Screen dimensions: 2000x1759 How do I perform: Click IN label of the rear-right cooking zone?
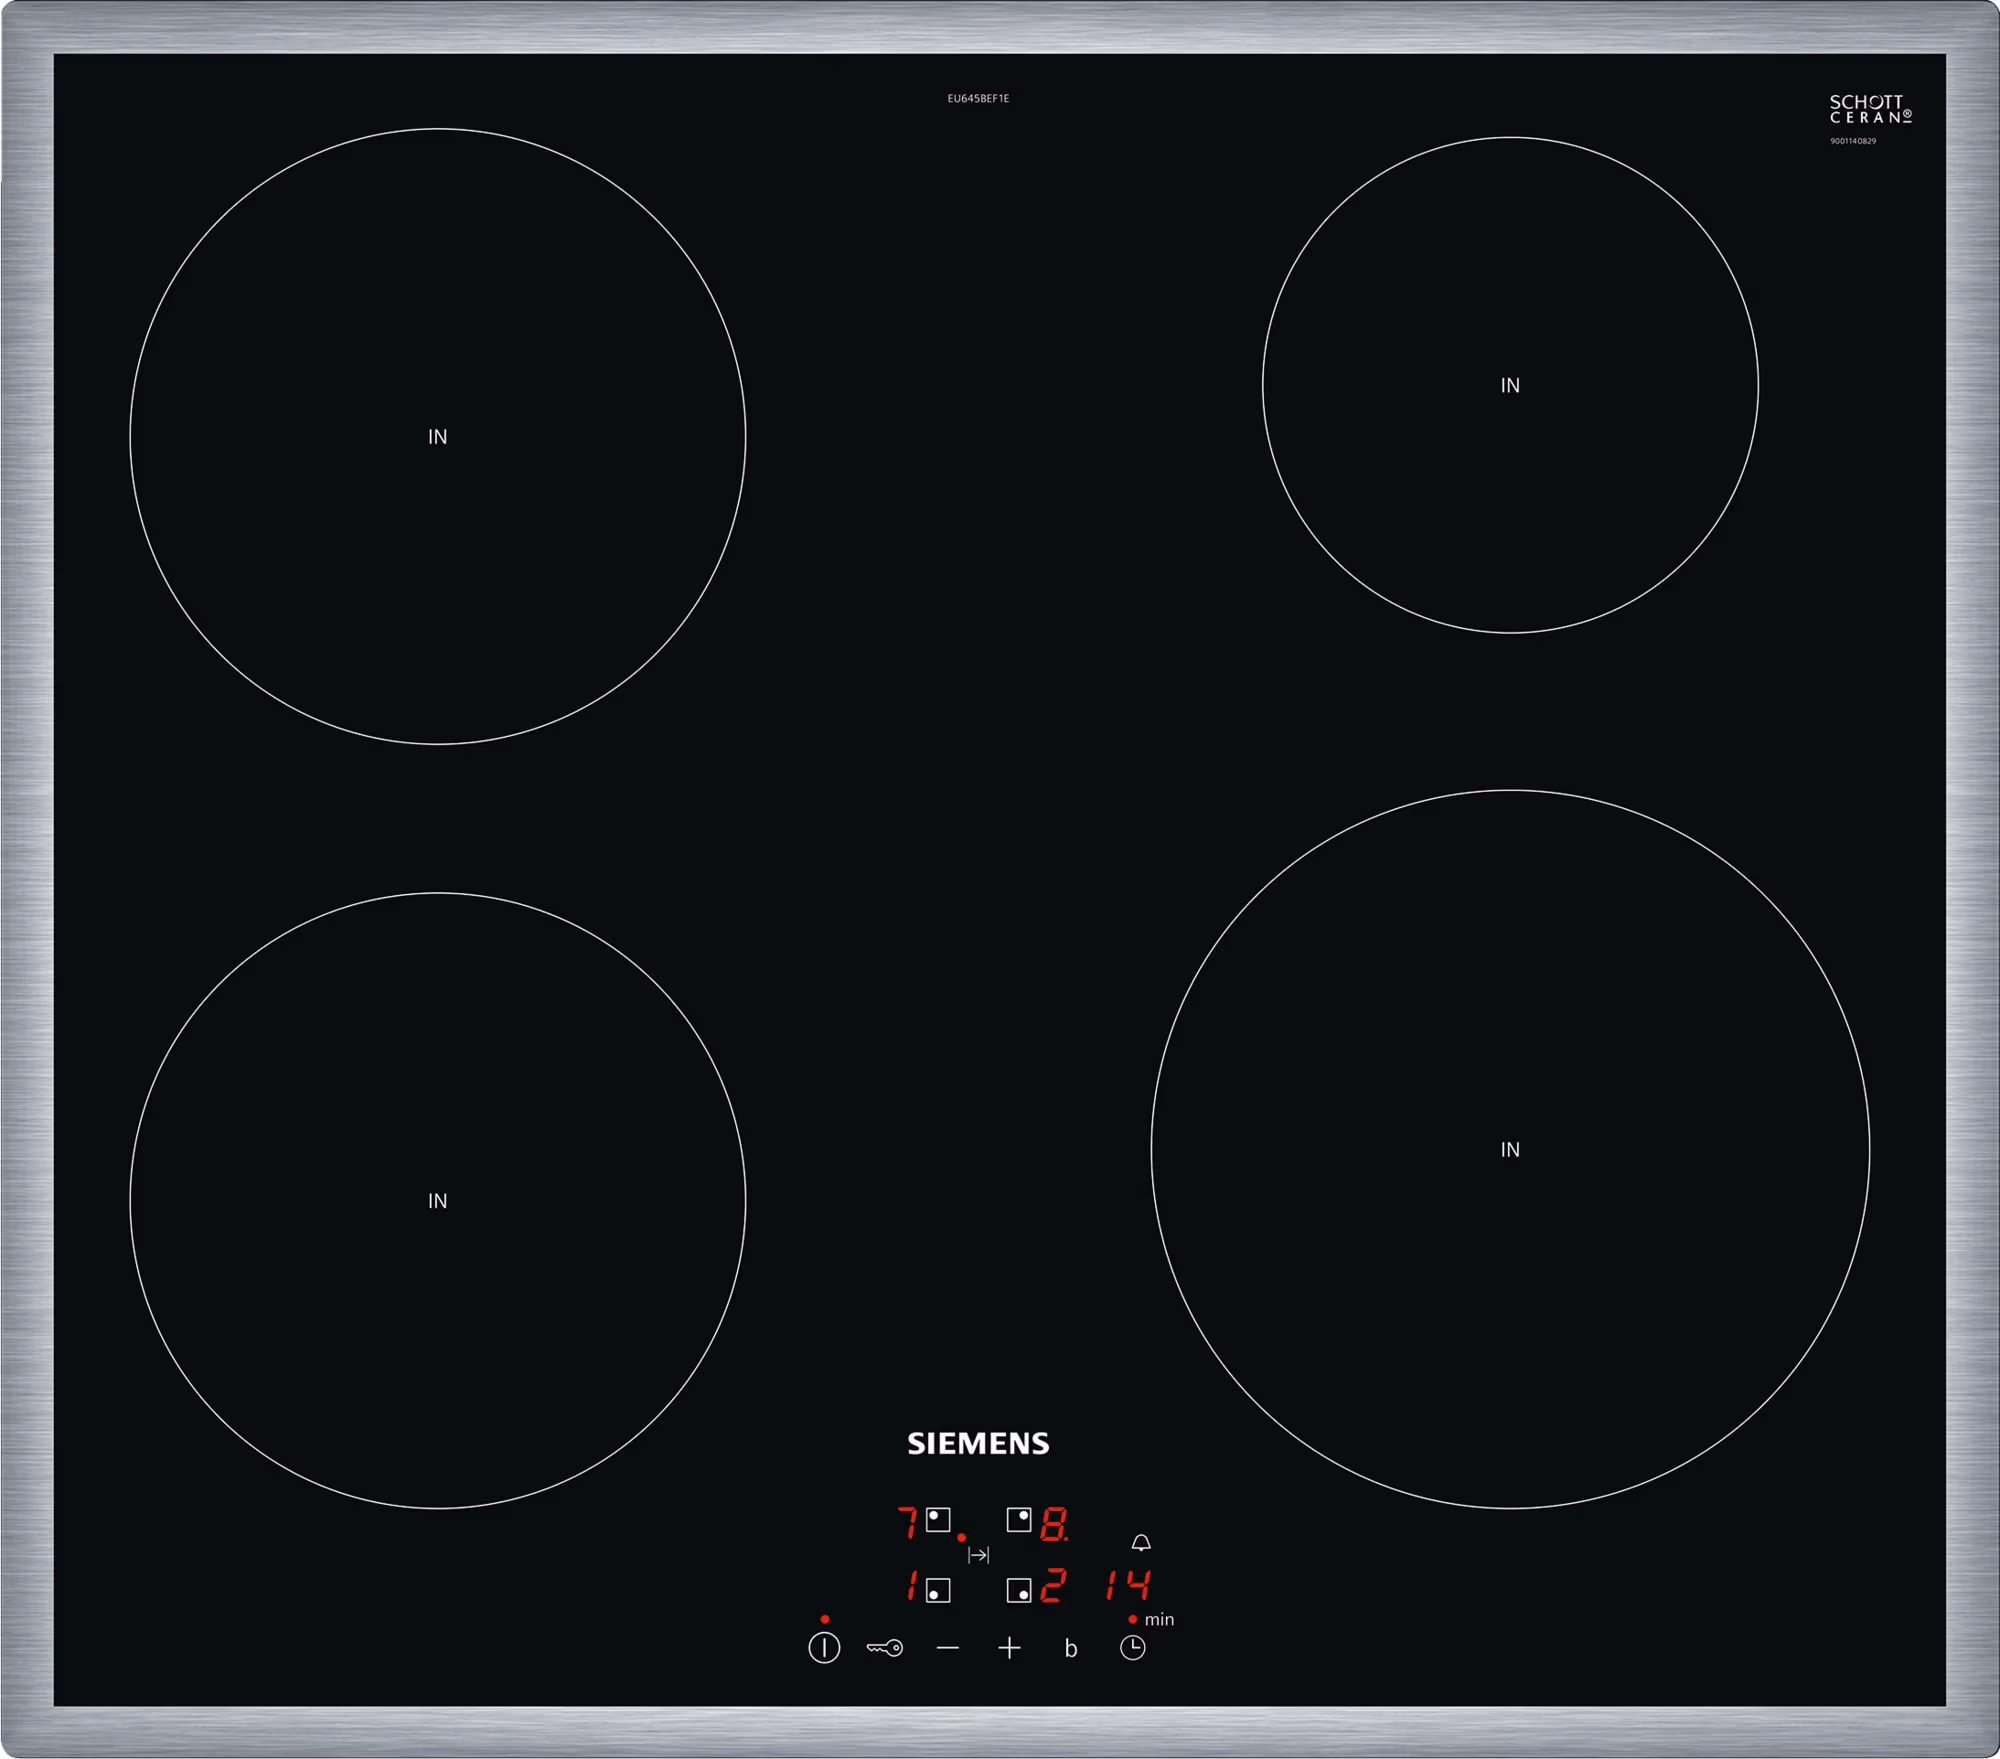coord(1510,385)
